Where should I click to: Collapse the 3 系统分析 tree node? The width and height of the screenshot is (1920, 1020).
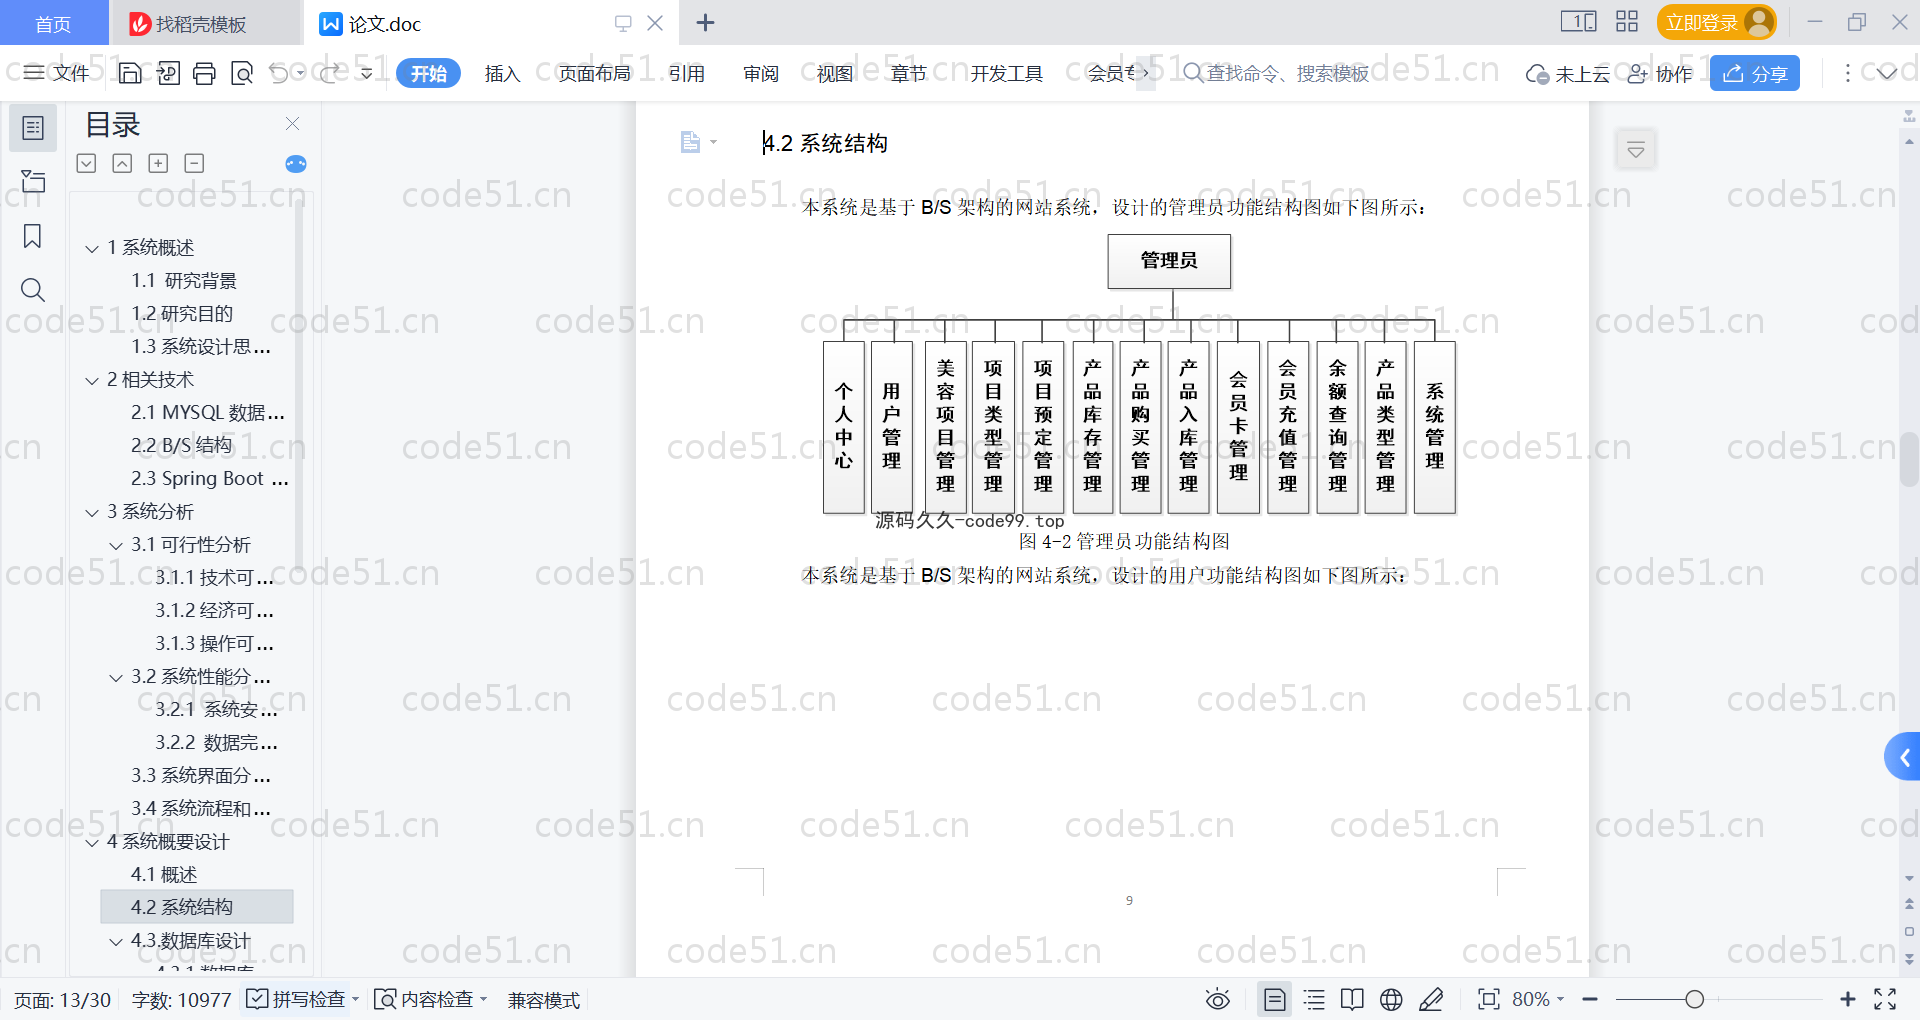point(92,512)
